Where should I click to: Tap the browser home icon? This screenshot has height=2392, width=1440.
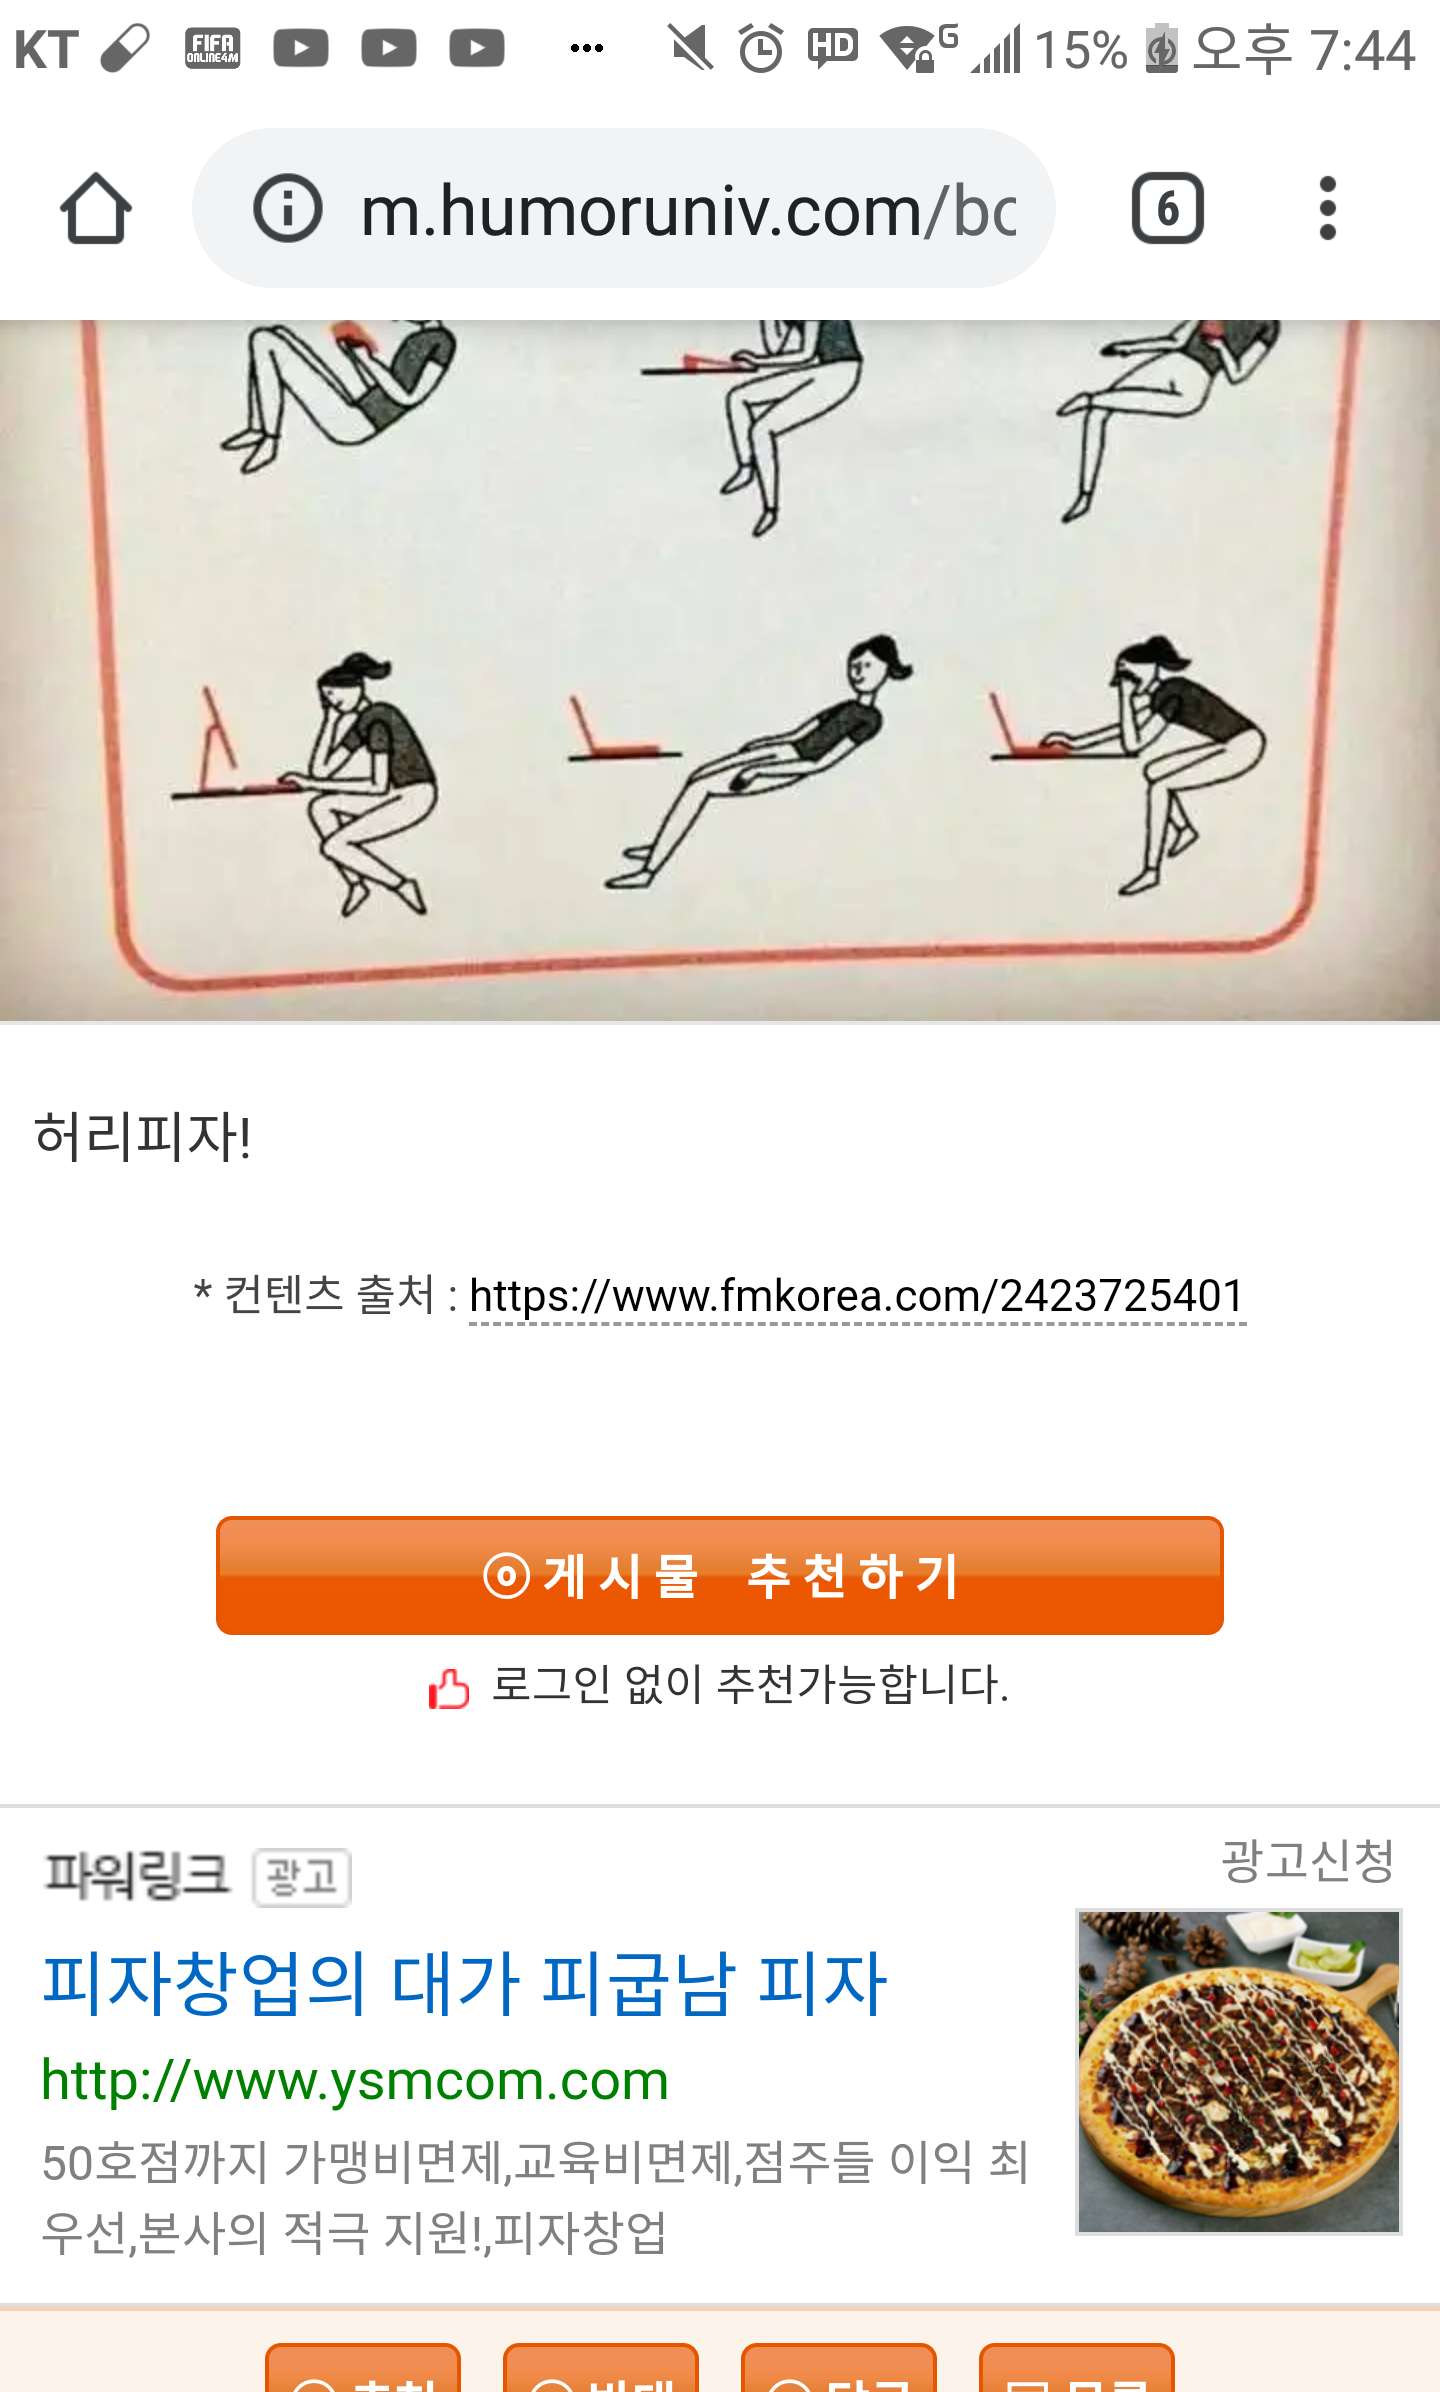click(95, 208)
